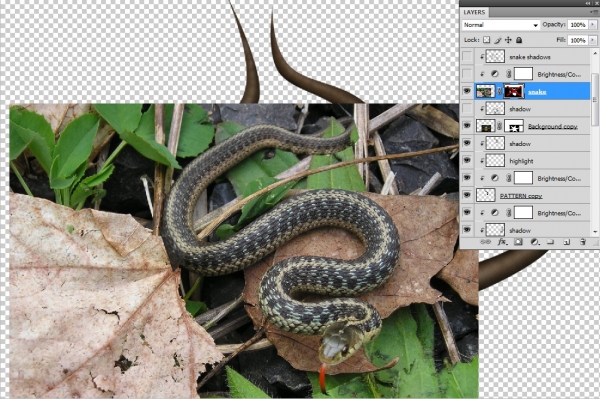Image resolution: width=600 pixels, height=399 pixels.
Task: Open the Opacity slider arrow
Action: pyautogui.click(x=593, y=25)
